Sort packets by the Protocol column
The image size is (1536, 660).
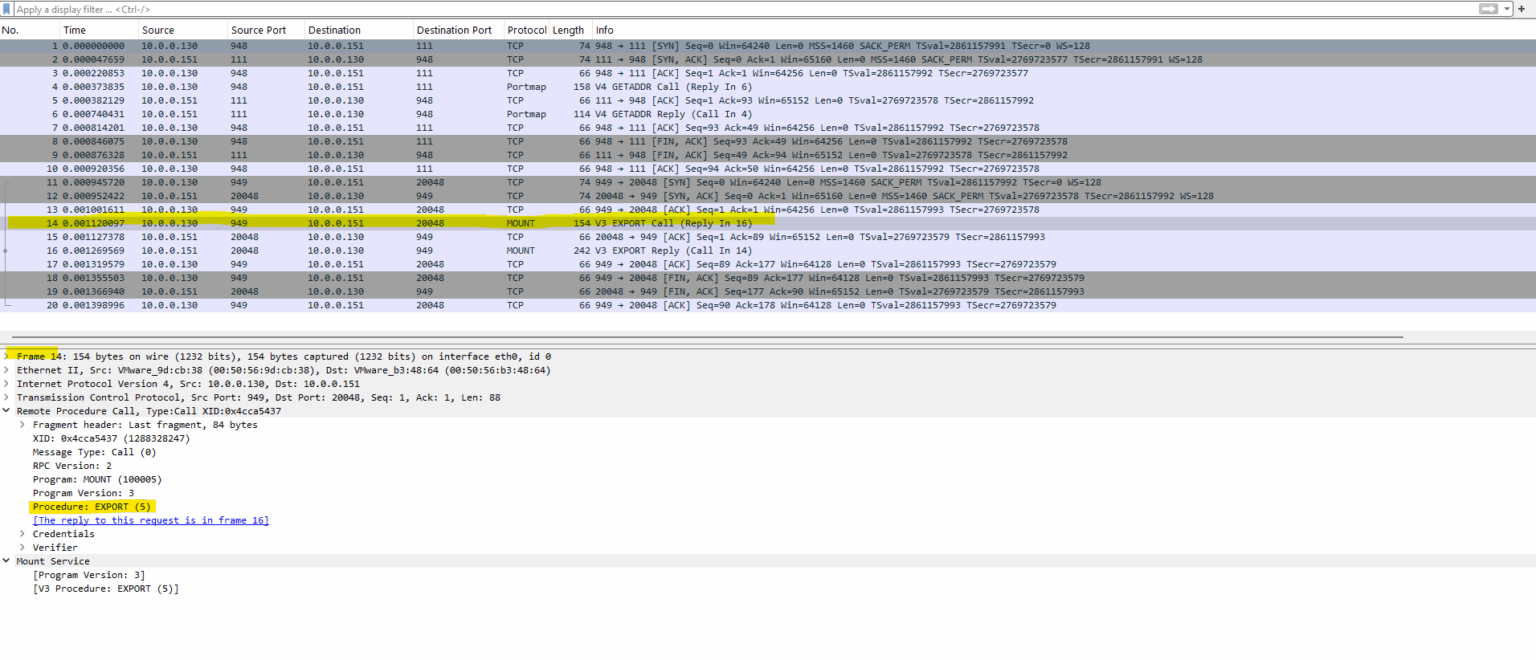(x=527, y=29)
